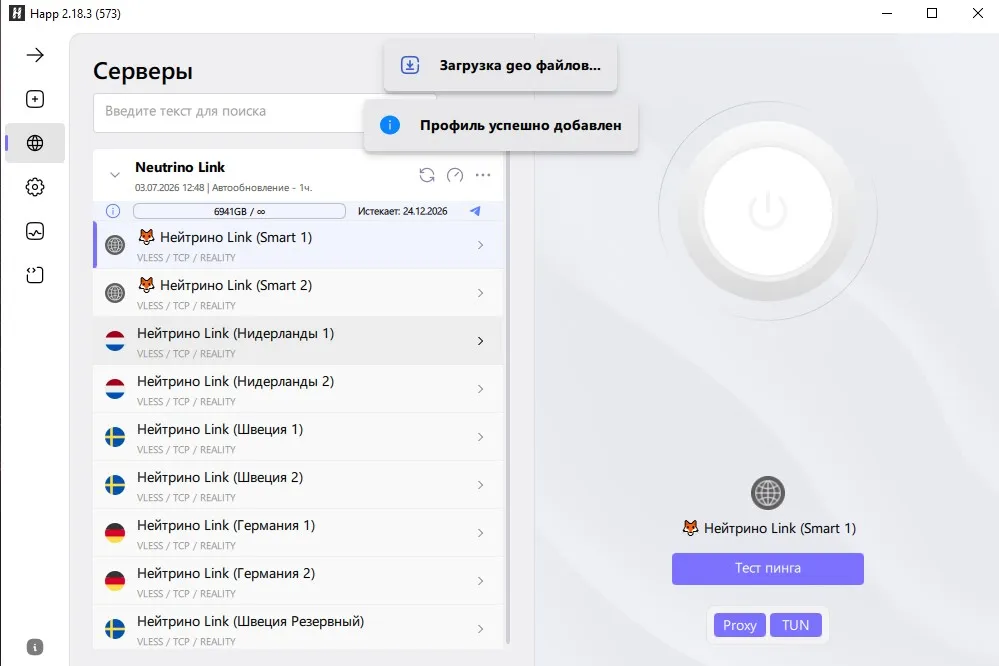Open details chevron for Швеция 1
The image size is (999, 666).
(480, 437)
